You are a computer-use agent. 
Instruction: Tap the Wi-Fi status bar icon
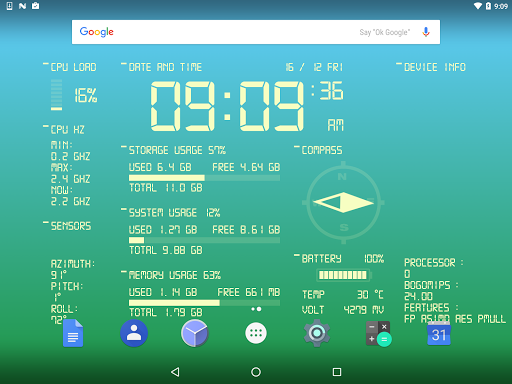pyautogui.click(x=478, y=6)
